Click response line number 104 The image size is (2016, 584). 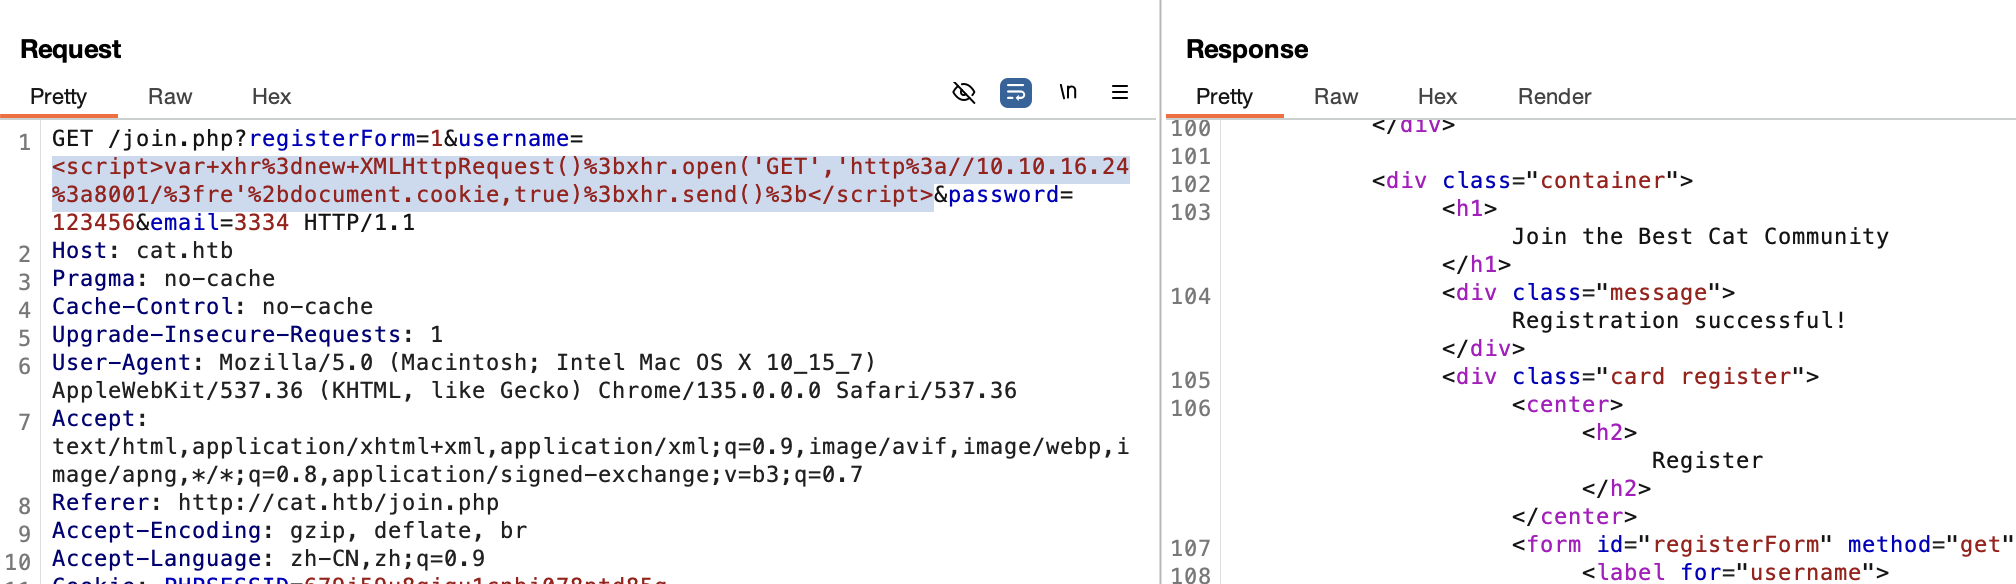click(1191, 297)
